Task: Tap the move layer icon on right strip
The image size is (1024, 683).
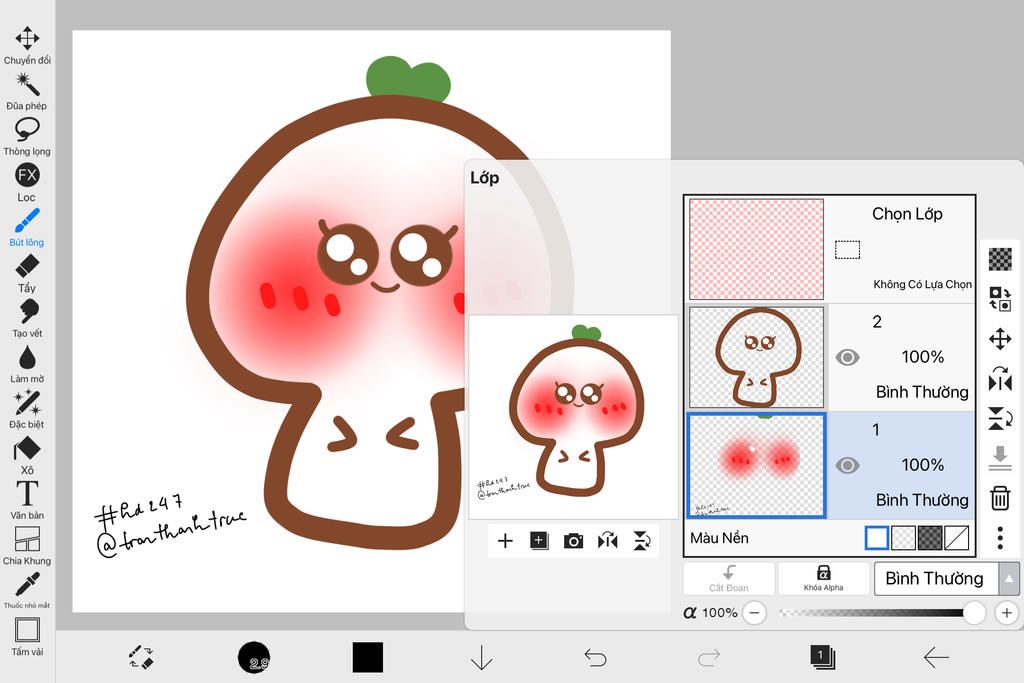Action: (x=1000, y=340)
